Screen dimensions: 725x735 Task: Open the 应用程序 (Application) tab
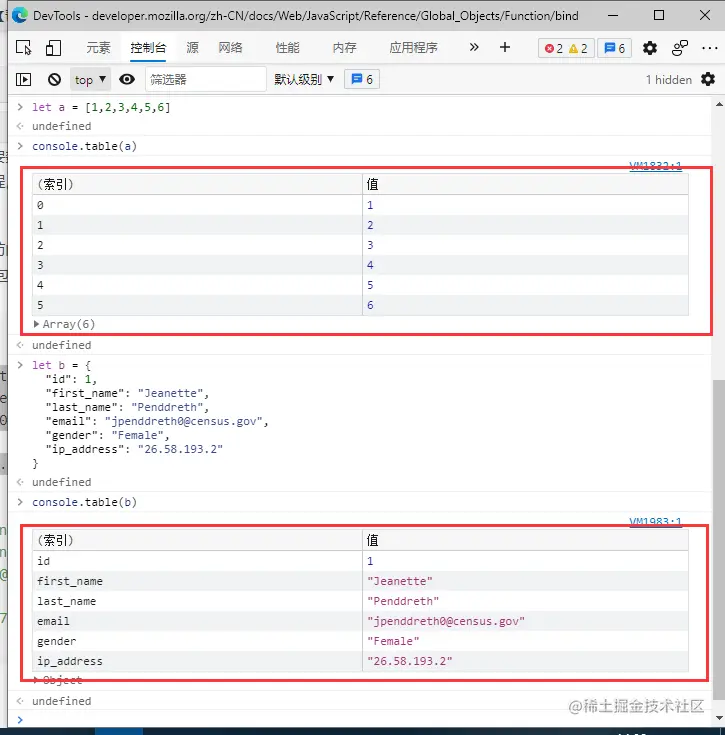click(413, 47)
